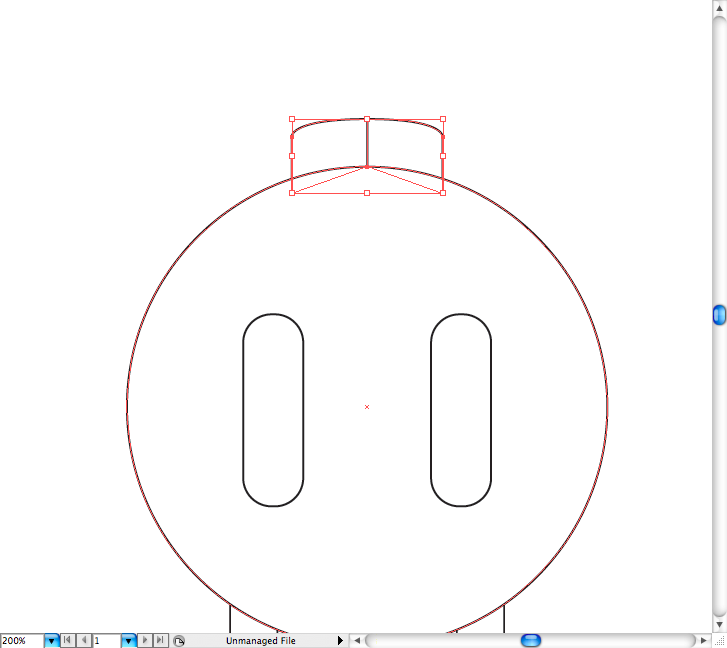Click the vertical scrollbar blue thumb
Screen dimensions: 727x648
point(719,315)
